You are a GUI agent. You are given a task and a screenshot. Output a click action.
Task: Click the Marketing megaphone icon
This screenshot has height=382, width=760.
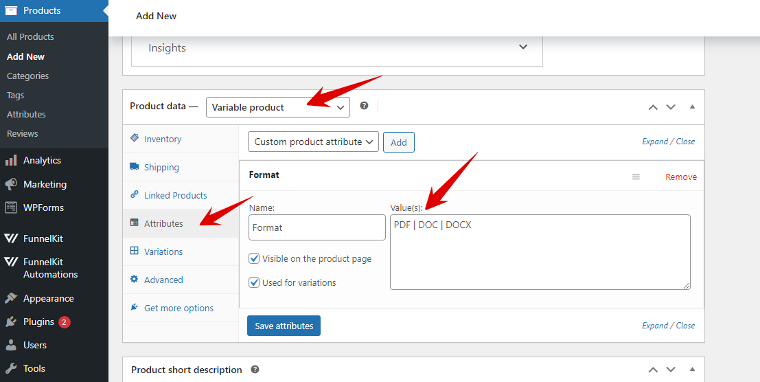pos(11,184)
